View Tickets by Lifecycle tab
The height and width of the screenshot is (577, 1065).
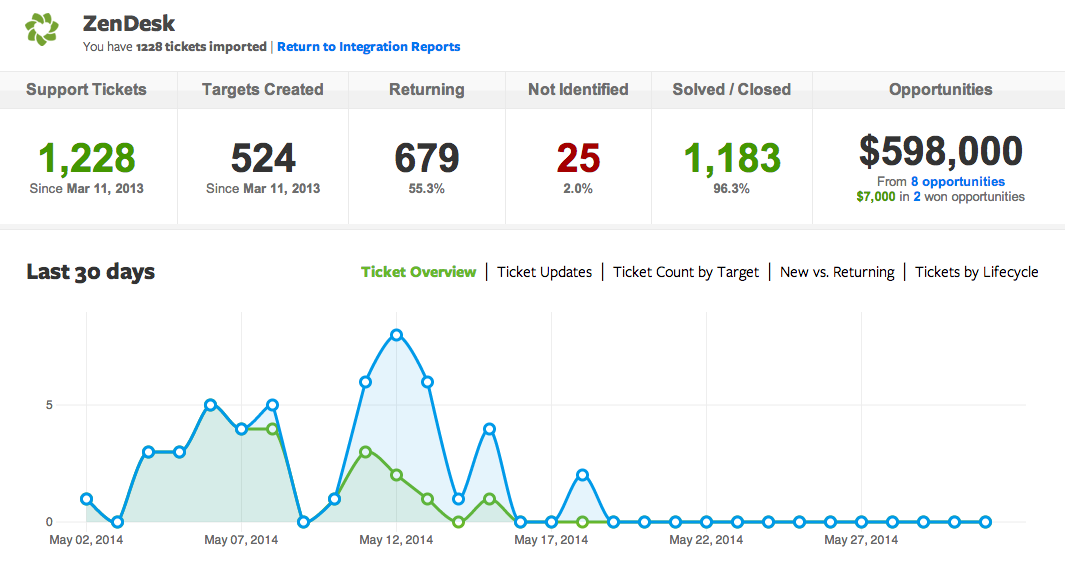(x=977, y=272)
